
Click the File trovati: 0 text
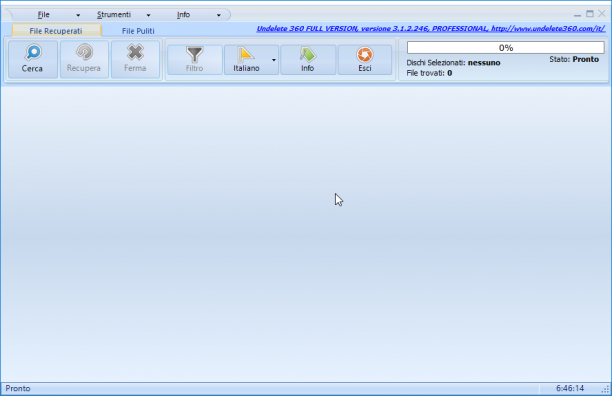429,73
